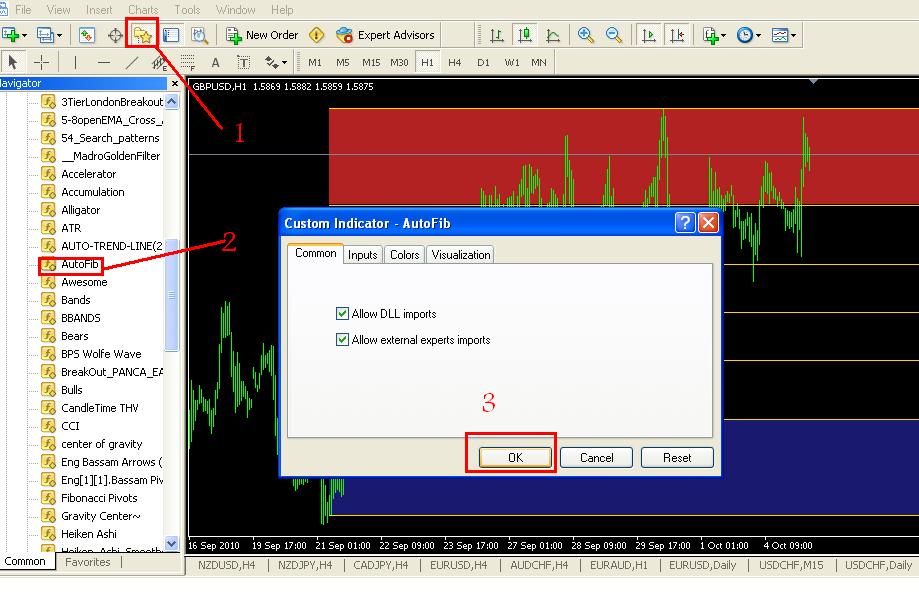The height and width of the screenshot is (594, 919).
Task: Switch chart to candlestick view
Action: click(x=525, y=35)
